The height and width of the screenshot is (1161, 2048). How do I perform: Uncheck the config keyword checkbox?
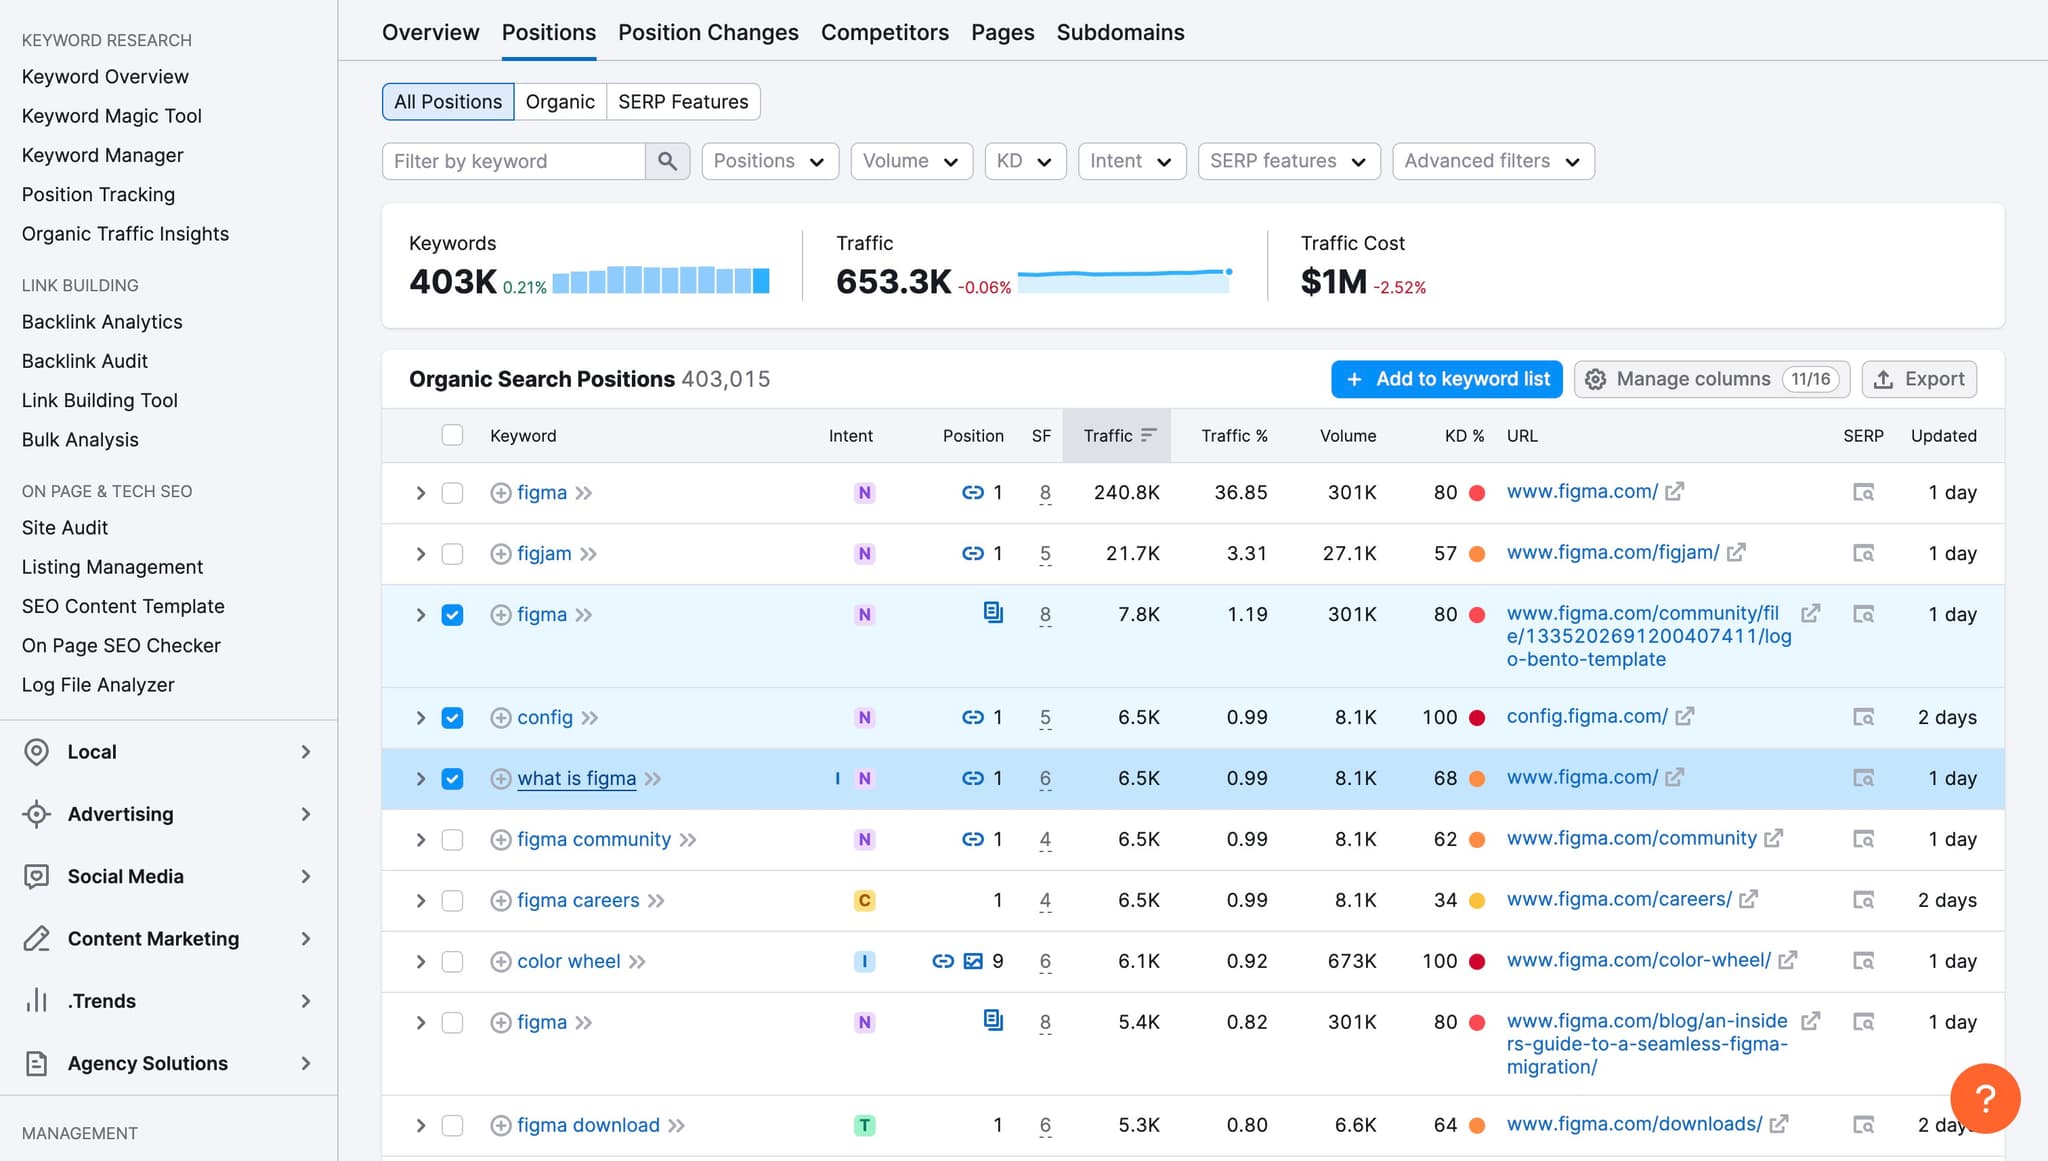[x=452, y=717]
